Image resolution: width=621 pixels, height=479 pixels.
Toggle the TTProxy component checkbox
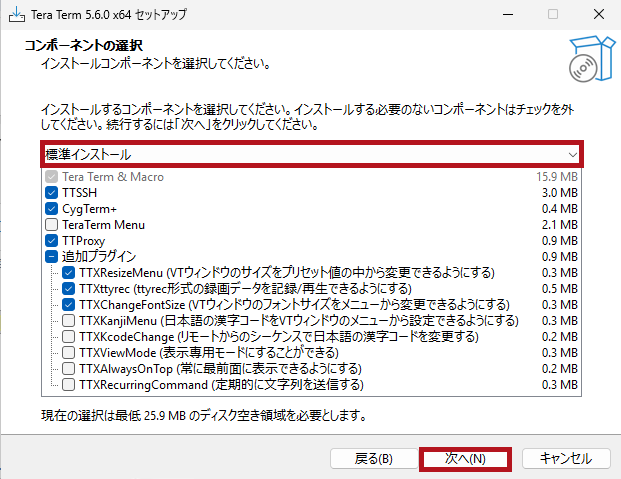52,240
